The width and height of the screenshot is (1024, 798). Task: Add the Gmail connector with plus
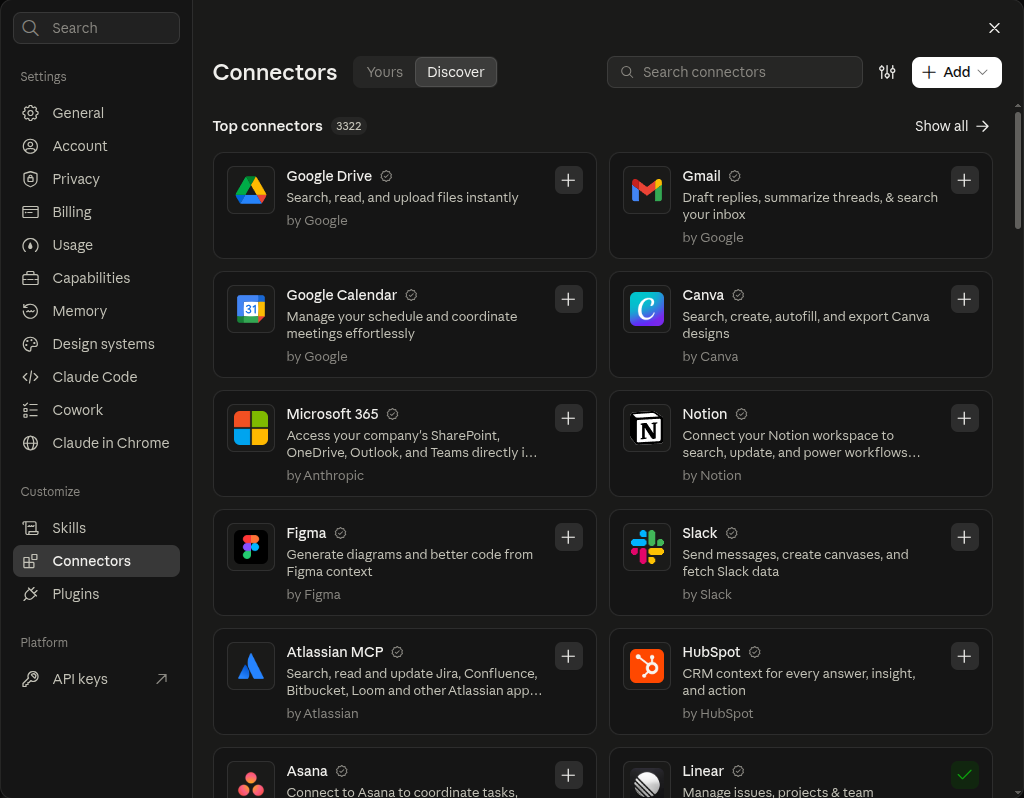(964, 180)
